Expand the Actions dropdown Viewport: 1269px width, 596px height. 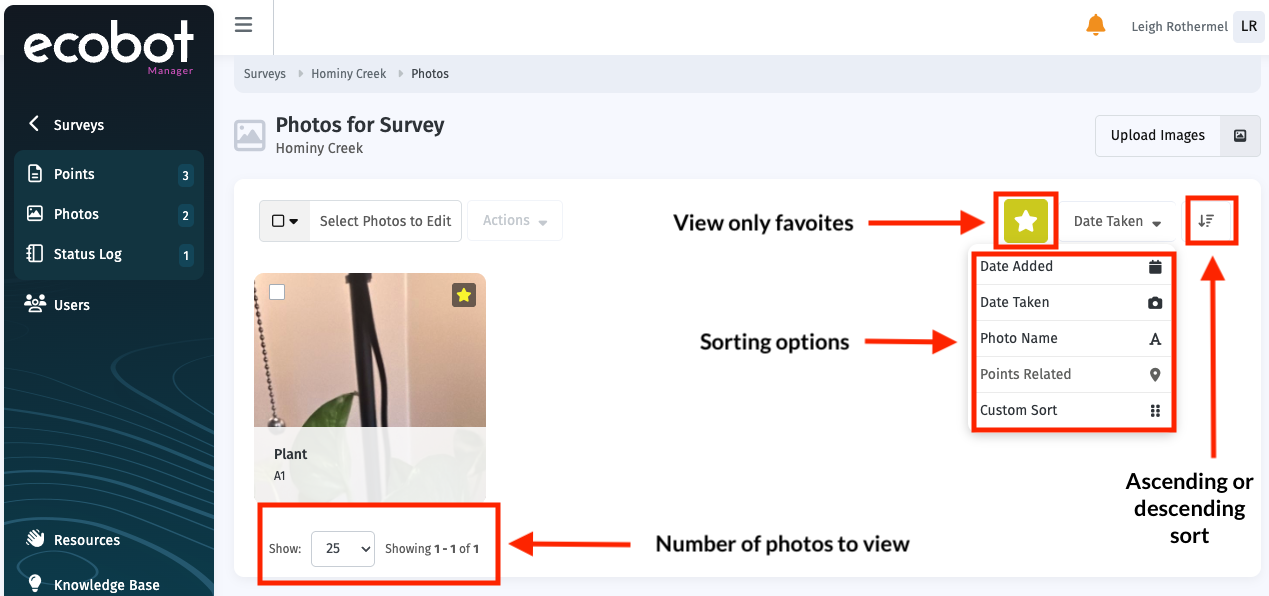point(514,221)
